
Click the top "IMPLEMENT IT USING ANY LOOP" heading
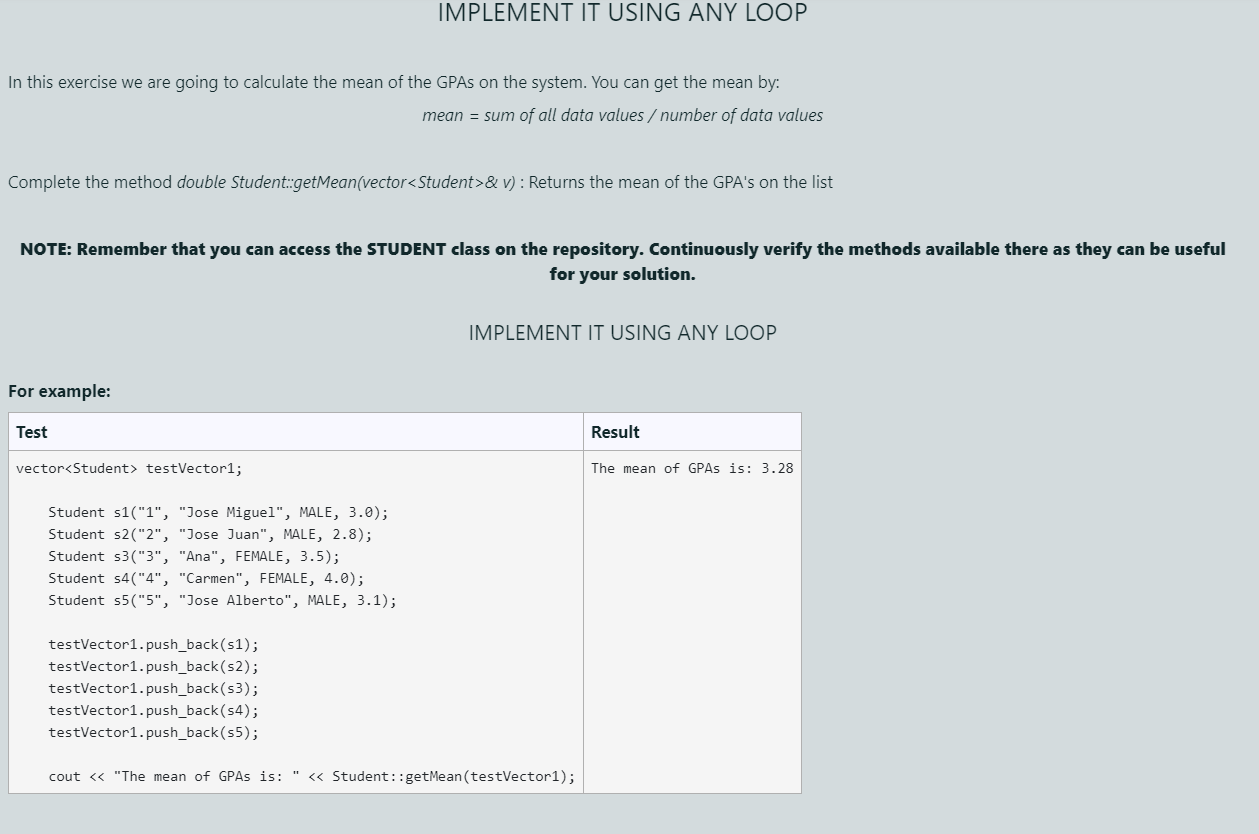(x=622, y=14)
